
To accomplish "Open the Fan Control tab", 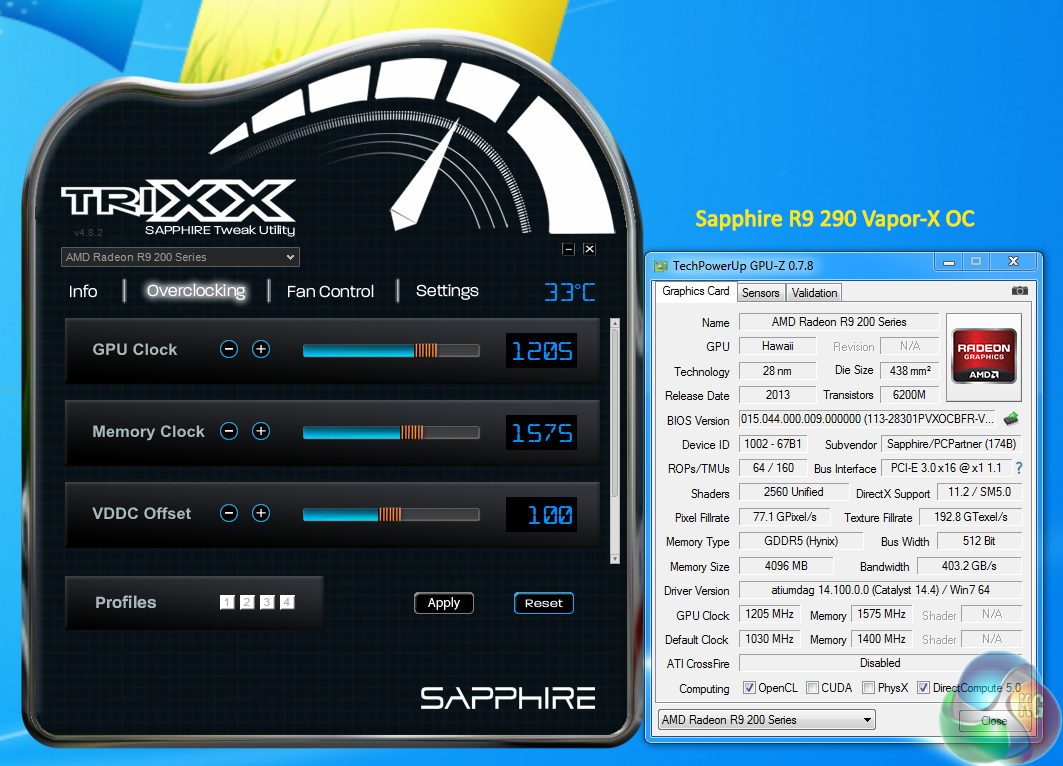I will (x=330, y=291).
